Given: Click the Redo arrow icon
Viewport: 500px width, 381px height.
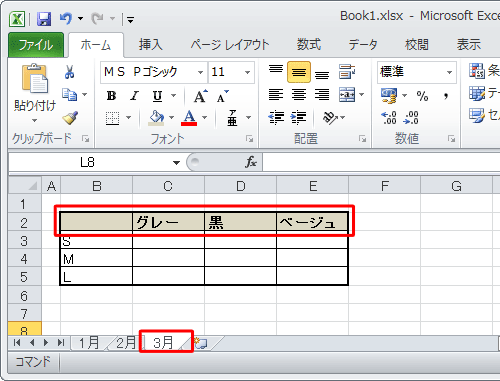Looking at the screenshot, I should (x=97, y=18).
